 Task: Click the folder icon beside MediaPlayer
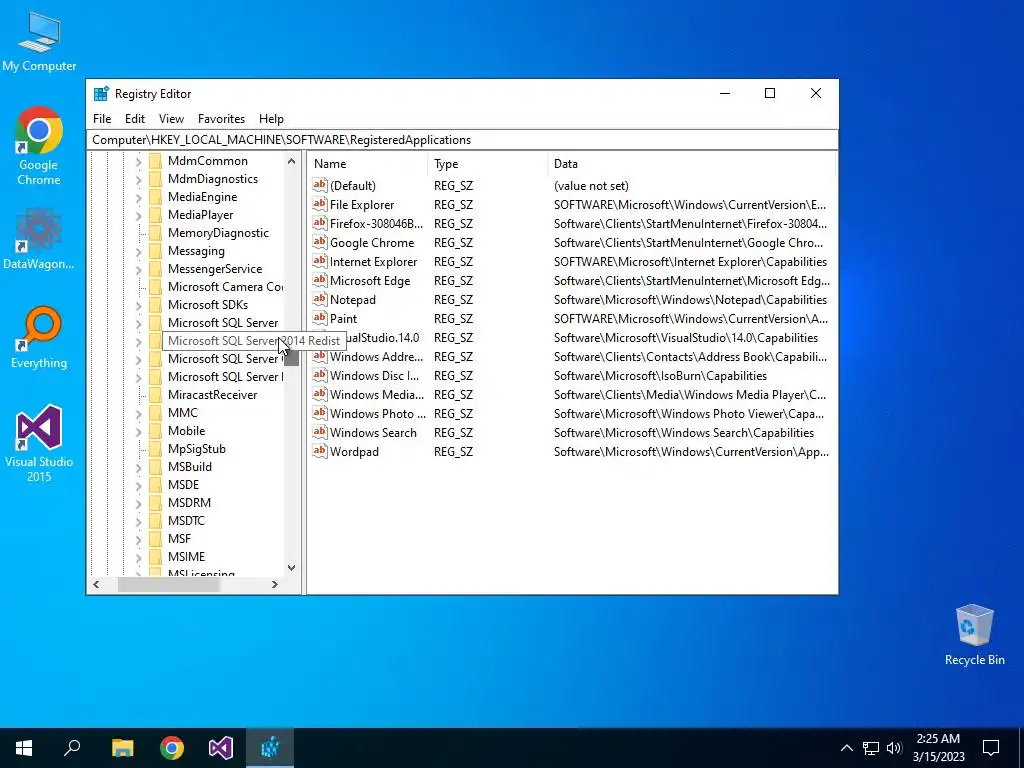pos(155,215)
